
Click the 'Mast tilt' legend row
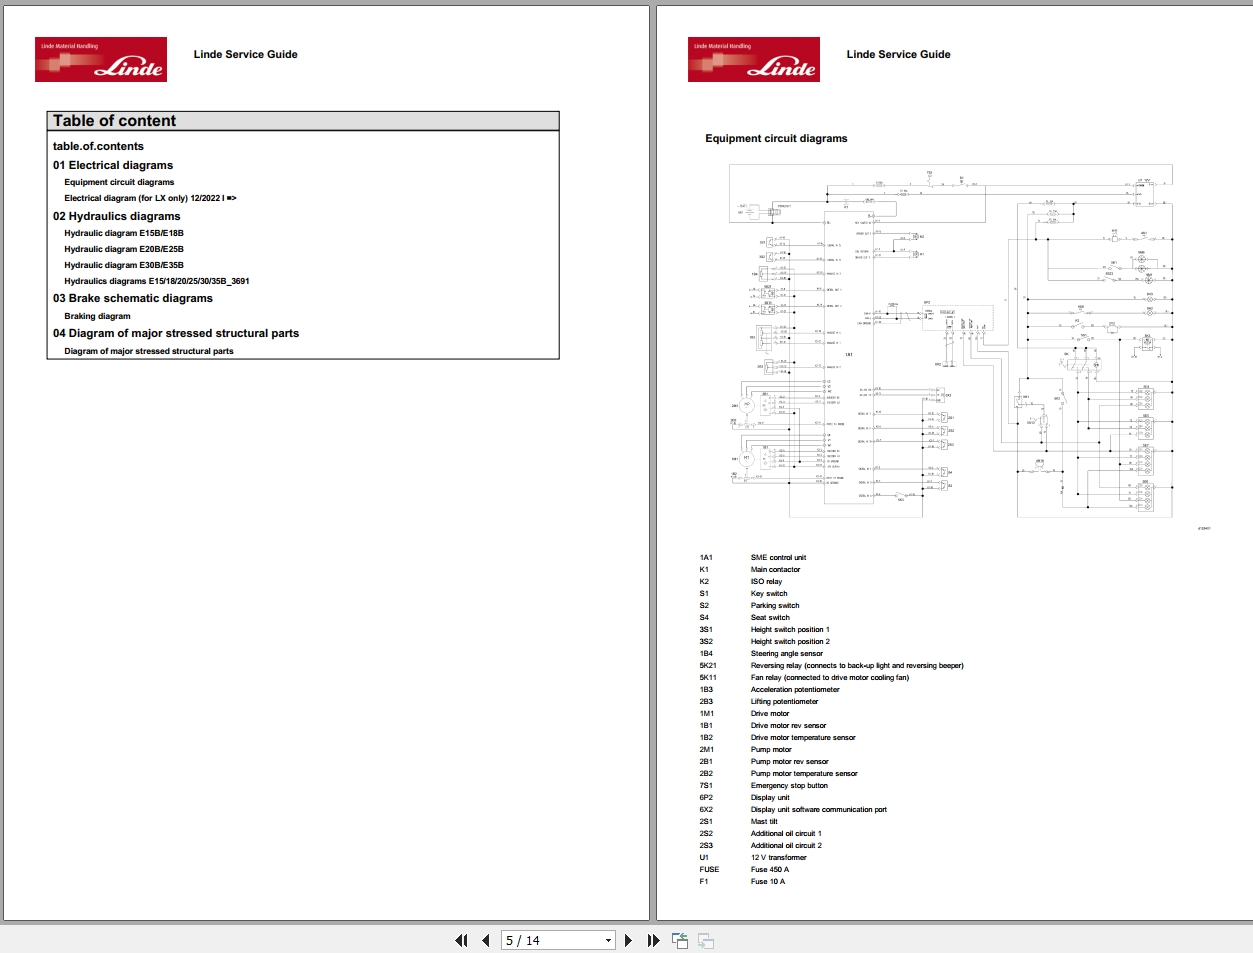(739, 822)
